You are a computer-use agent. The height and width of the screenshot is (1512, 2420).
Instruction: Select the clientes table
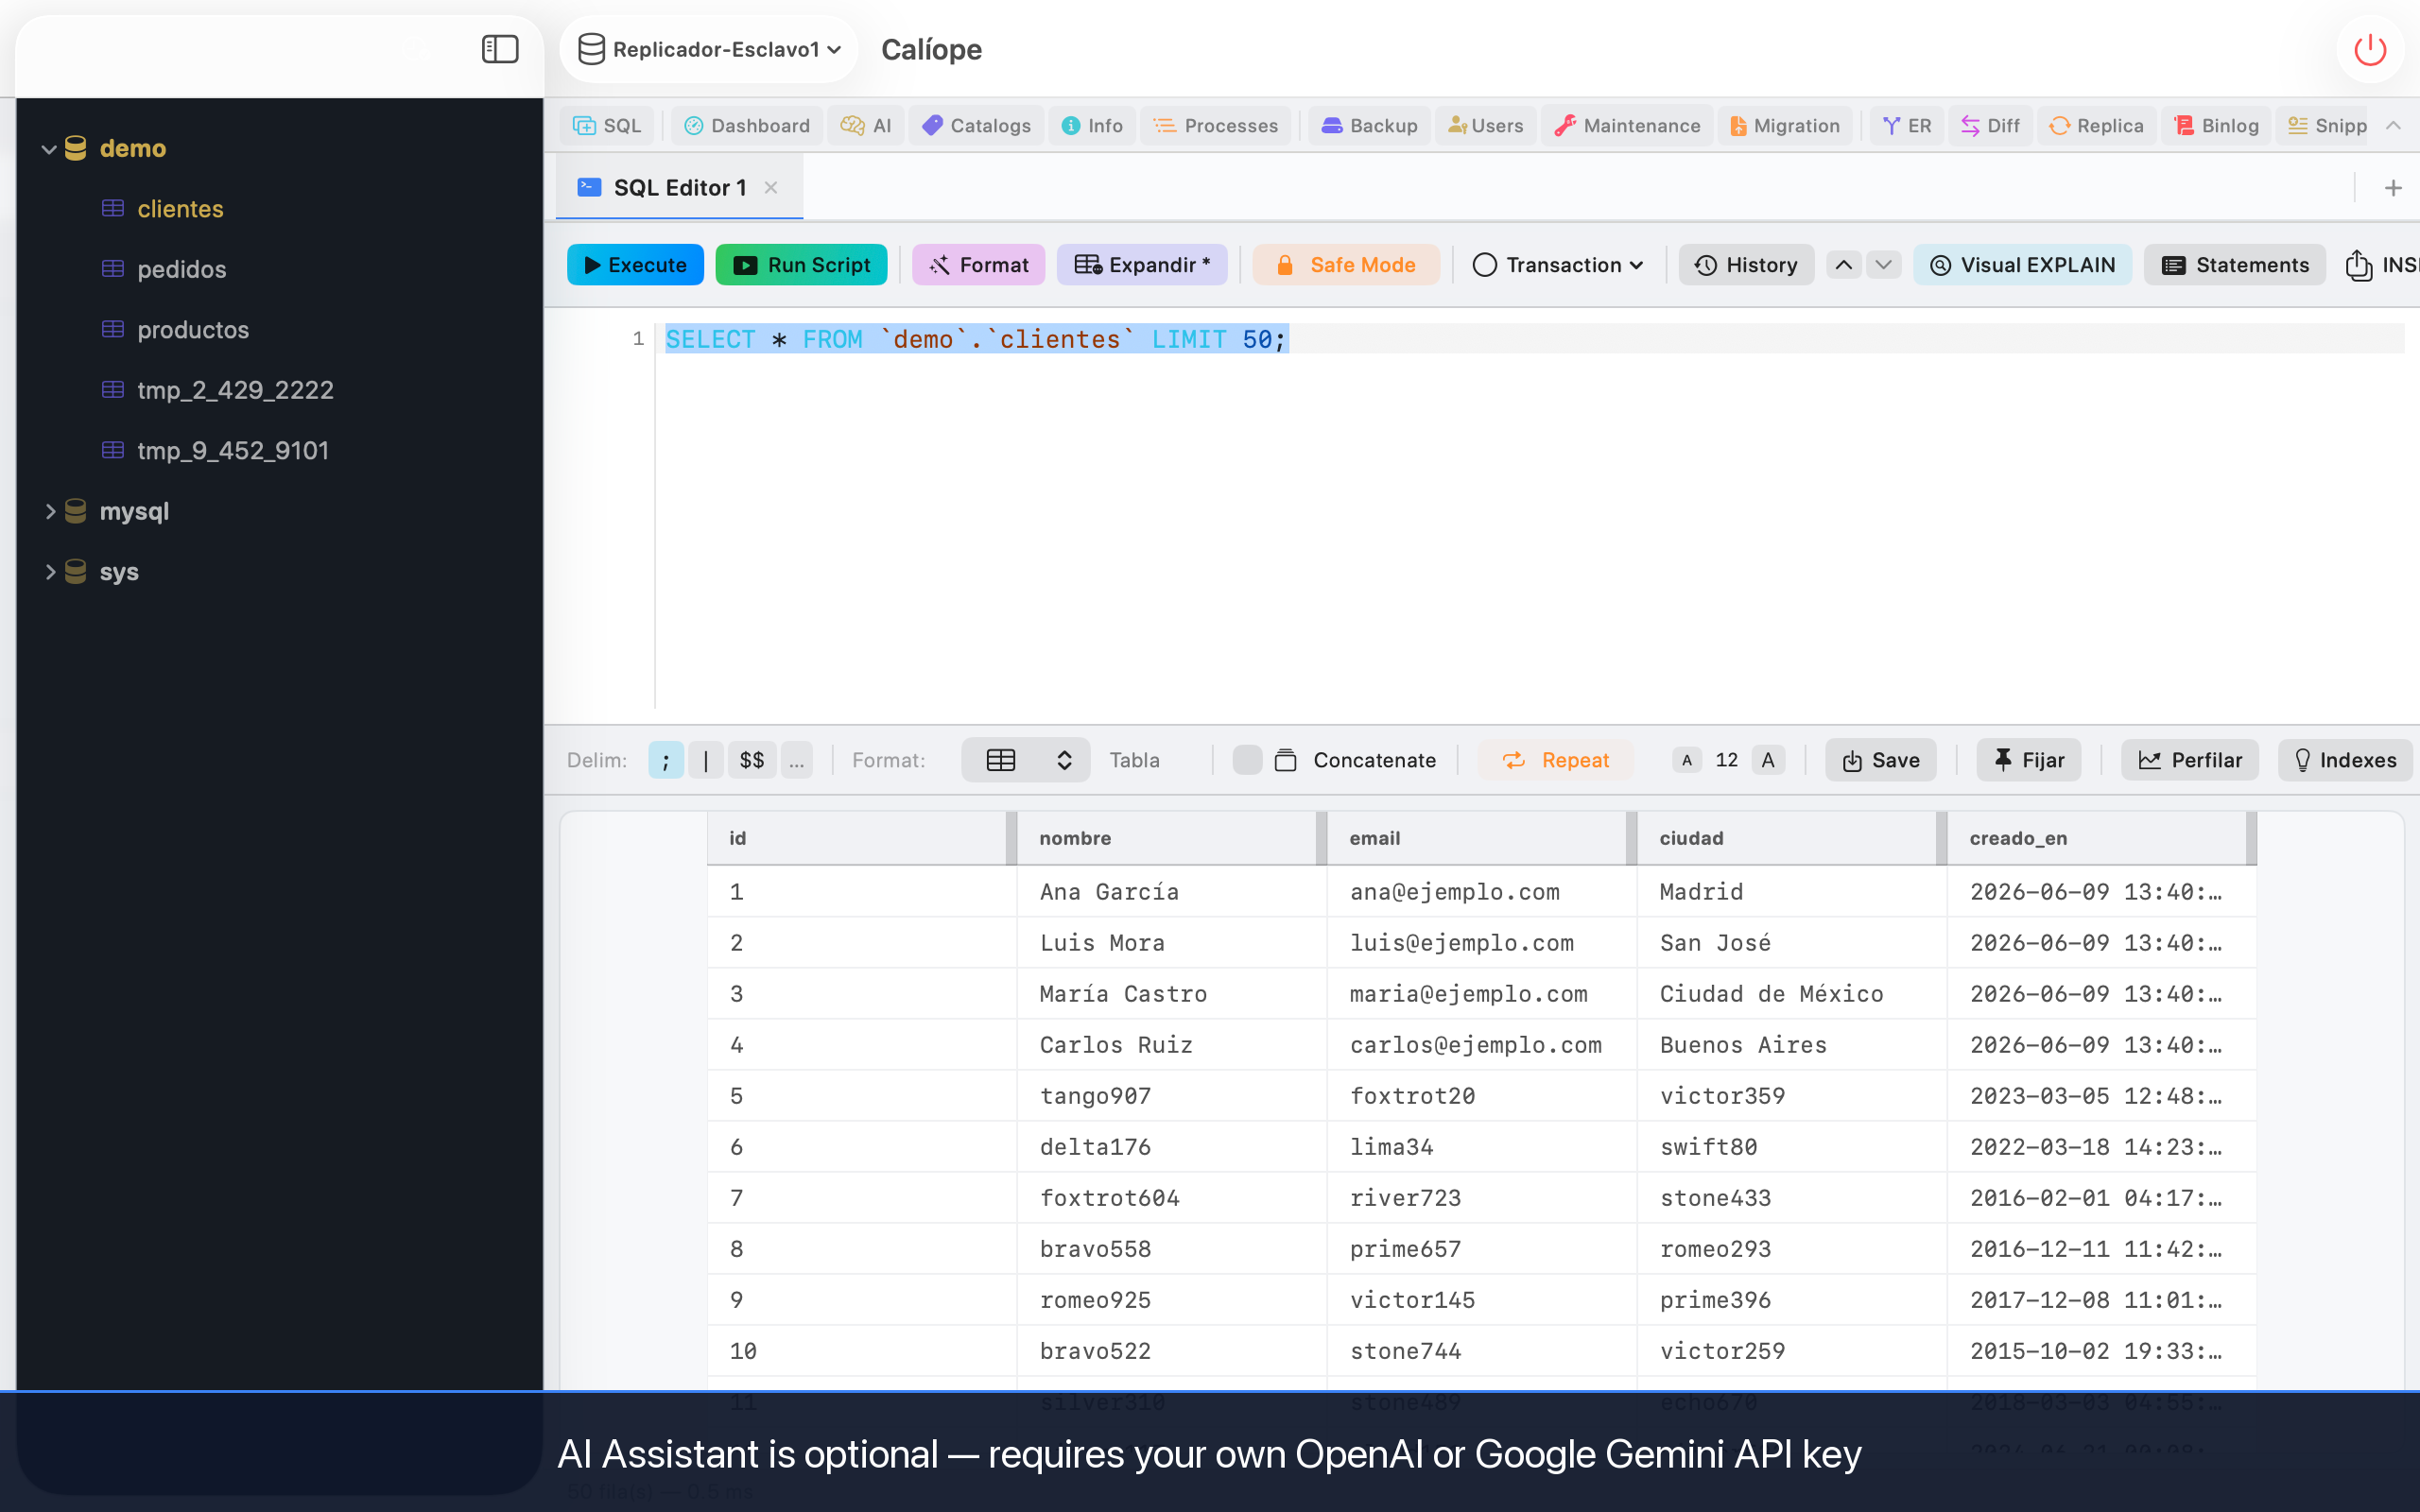coord(180,209)
